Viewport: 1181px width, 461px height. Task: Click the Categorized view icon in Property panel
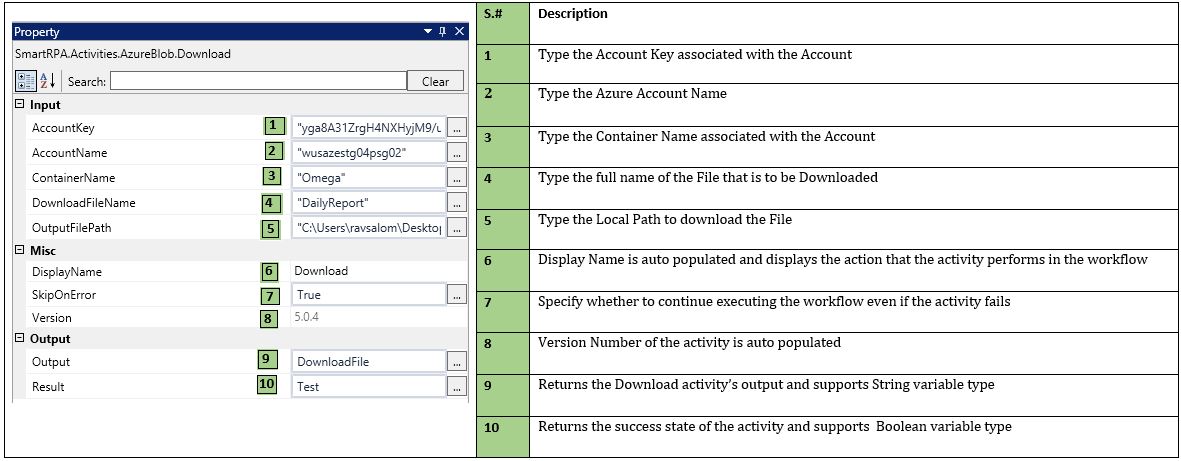[26, 82]
